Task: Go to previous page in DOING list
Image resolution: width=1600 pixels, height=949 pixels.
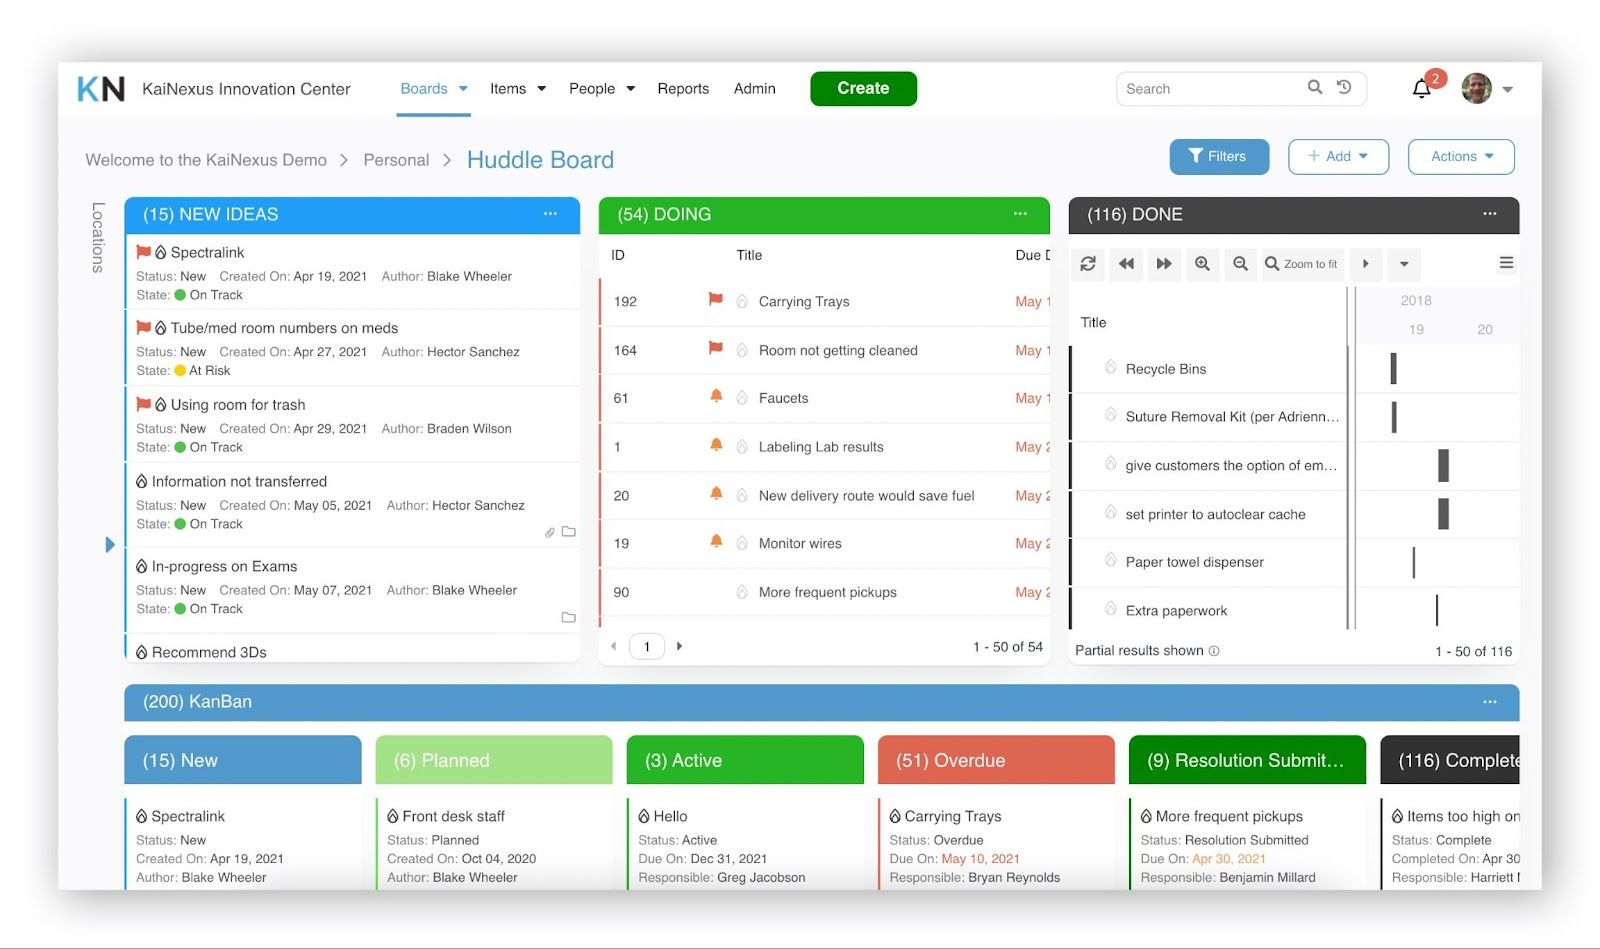Action: coord(614,646)
